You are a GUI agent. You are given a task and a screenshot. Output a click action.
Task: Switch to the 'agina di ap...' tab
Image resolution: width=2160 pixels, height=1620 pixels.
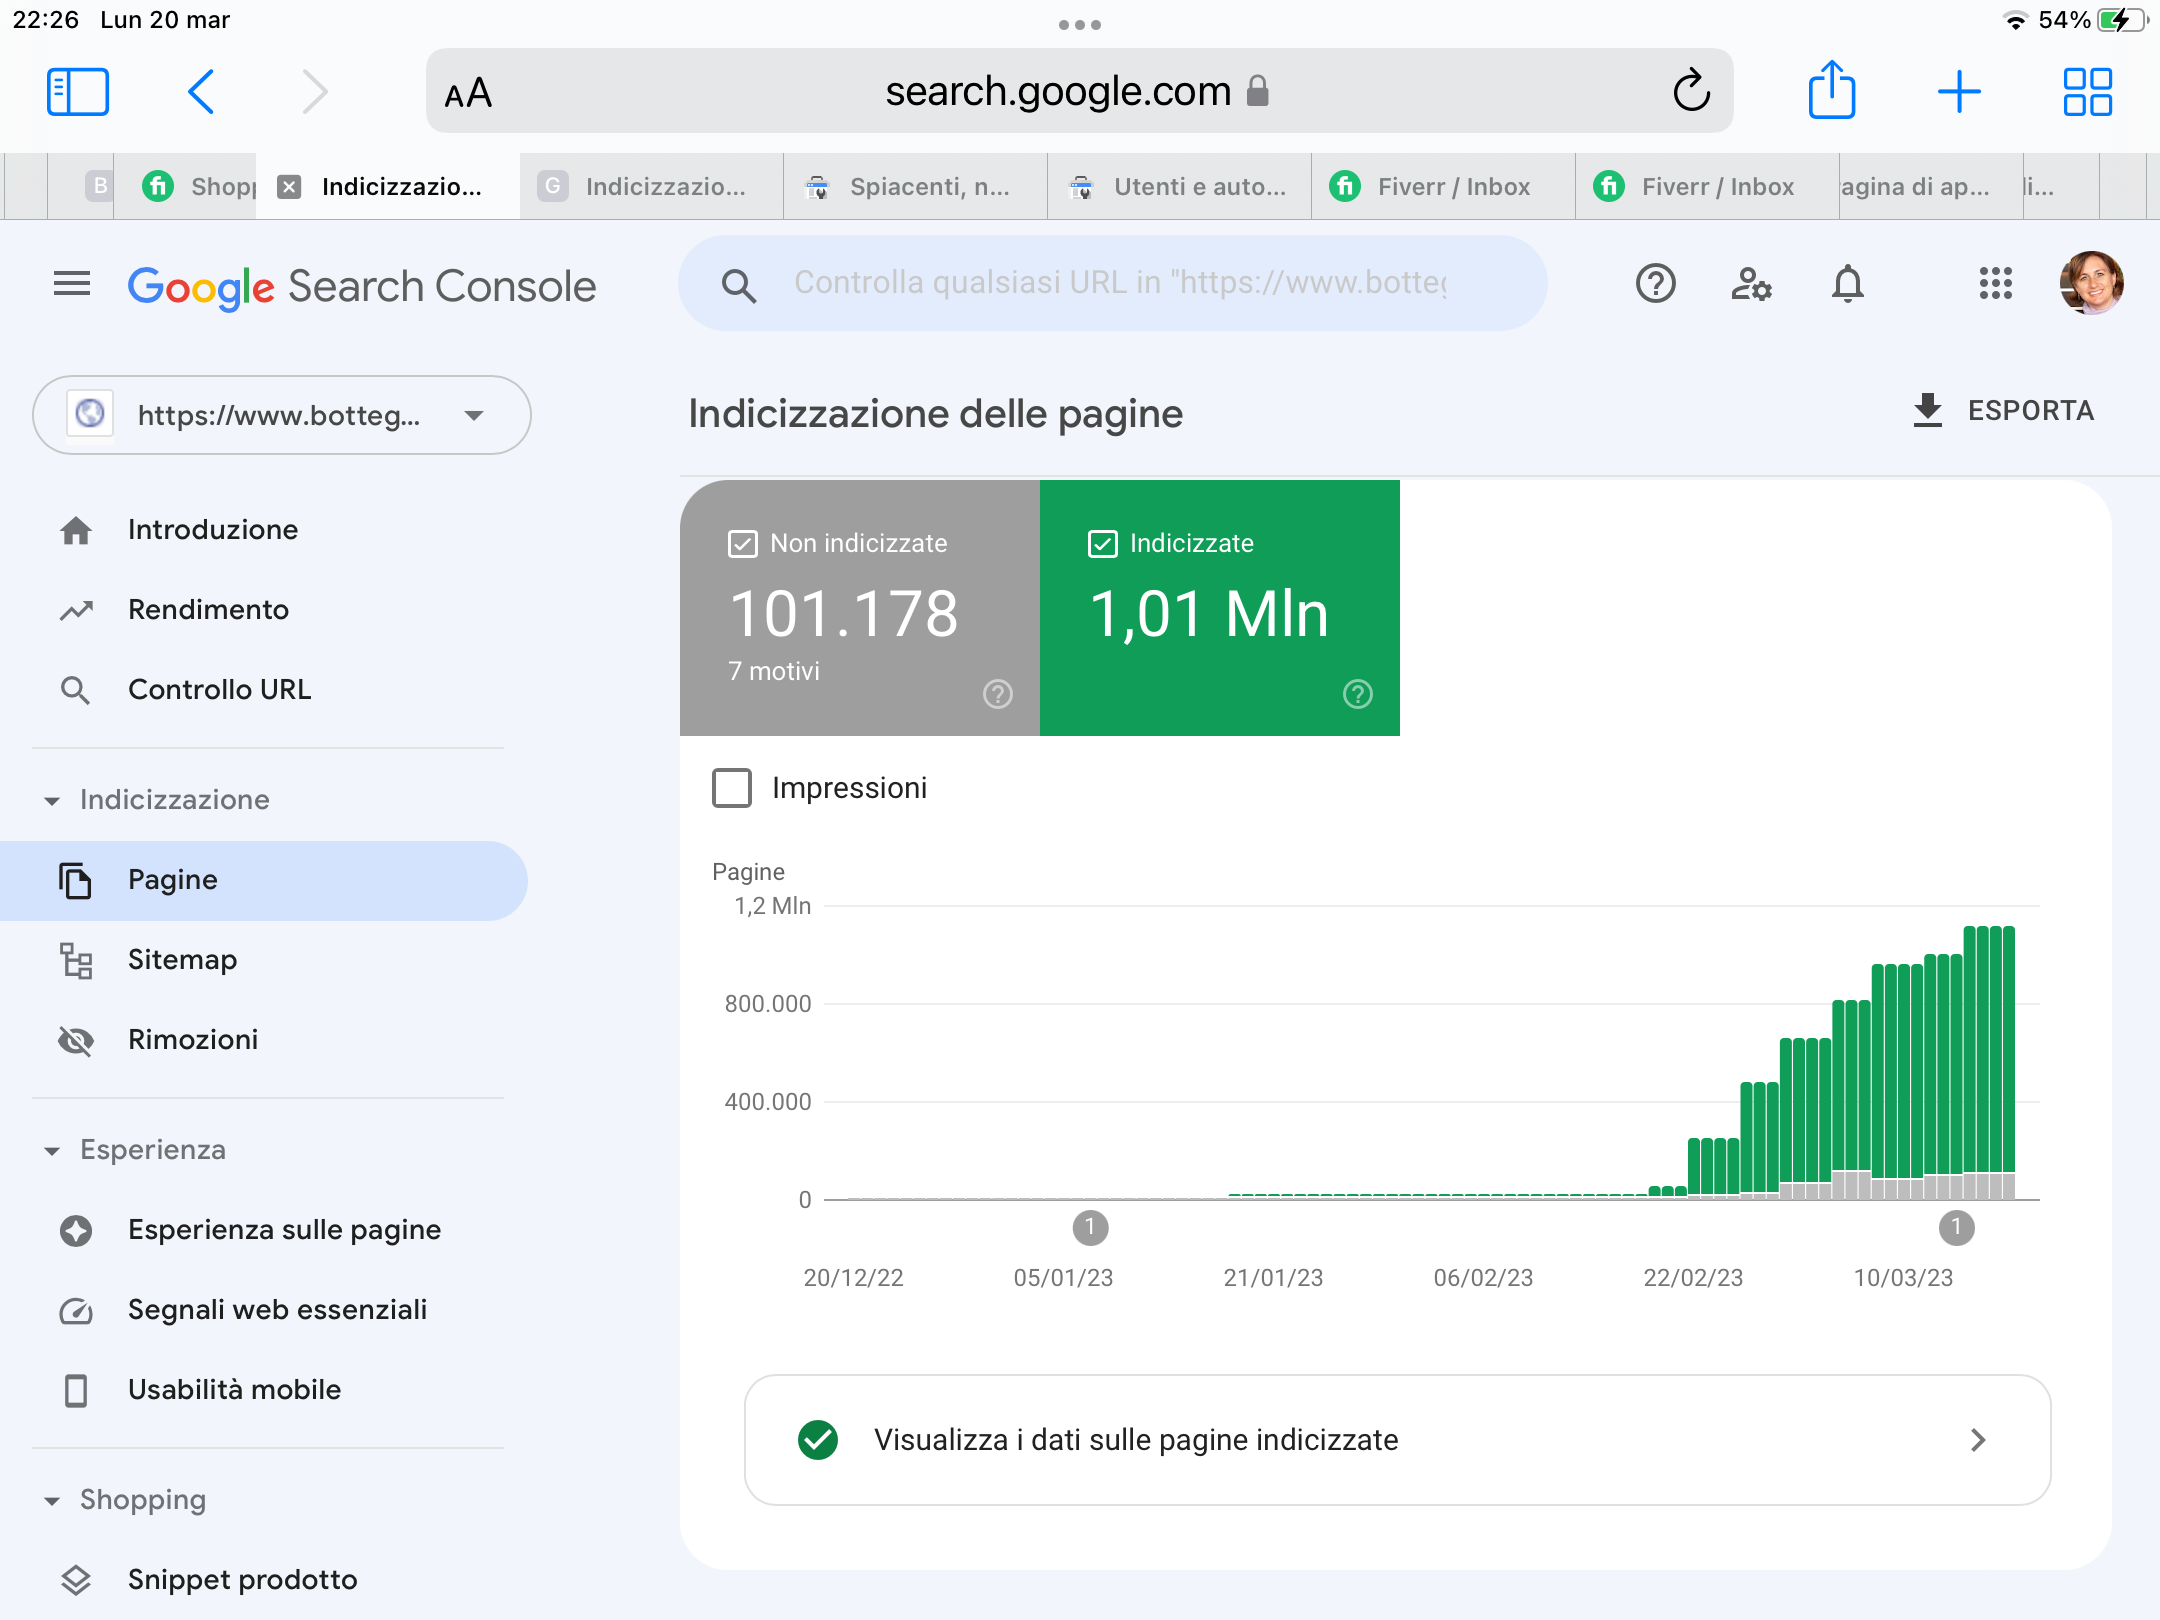pyautogui.click(x=1930, y=187)
